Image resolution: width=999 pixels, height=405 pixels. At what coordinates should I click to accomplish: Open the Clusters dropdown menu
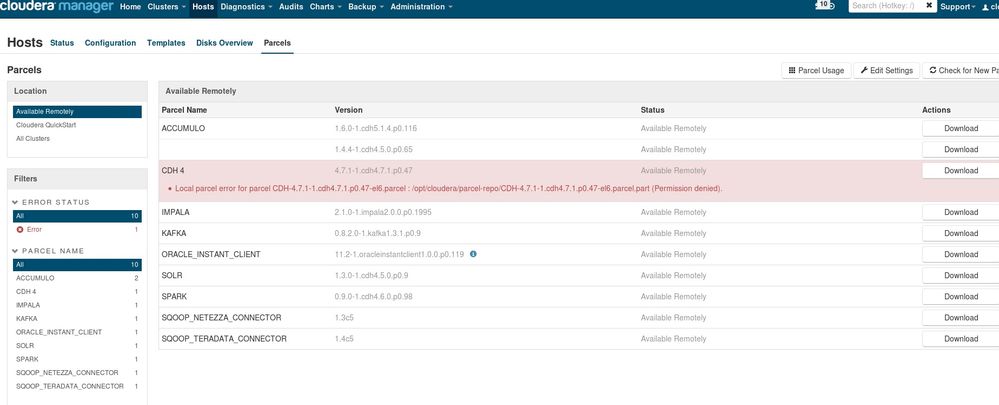[x=166, y=6]
